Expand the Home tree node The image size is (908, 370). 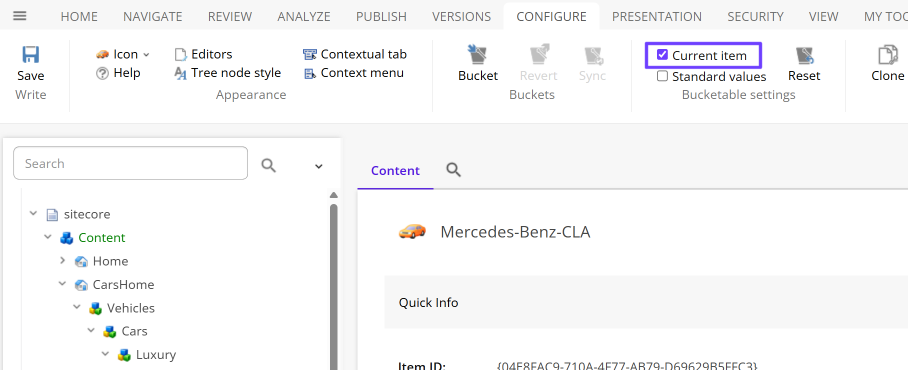click(63, 261)
